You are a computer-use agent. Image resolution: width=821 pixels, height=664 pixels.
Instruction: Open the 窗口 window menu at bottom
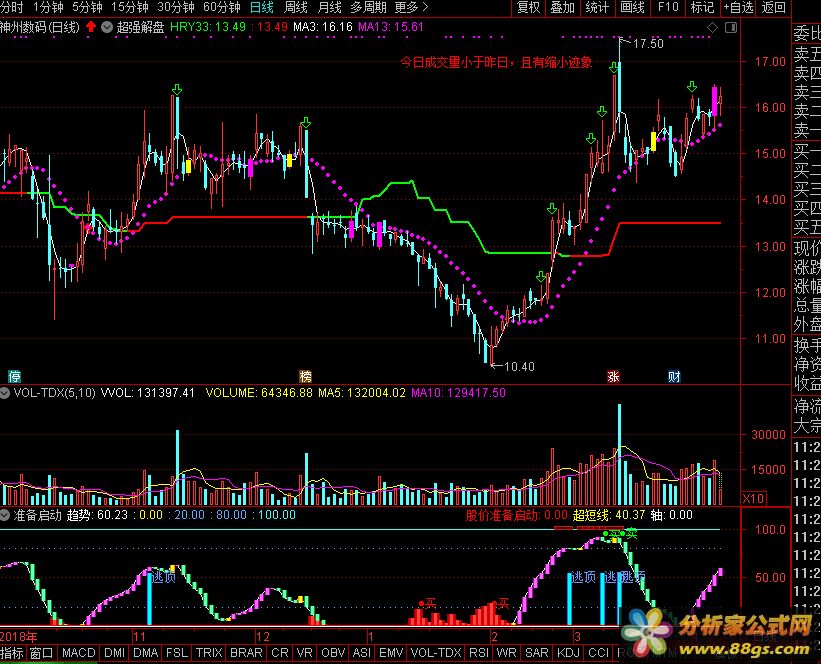click(x=41, y=653)
